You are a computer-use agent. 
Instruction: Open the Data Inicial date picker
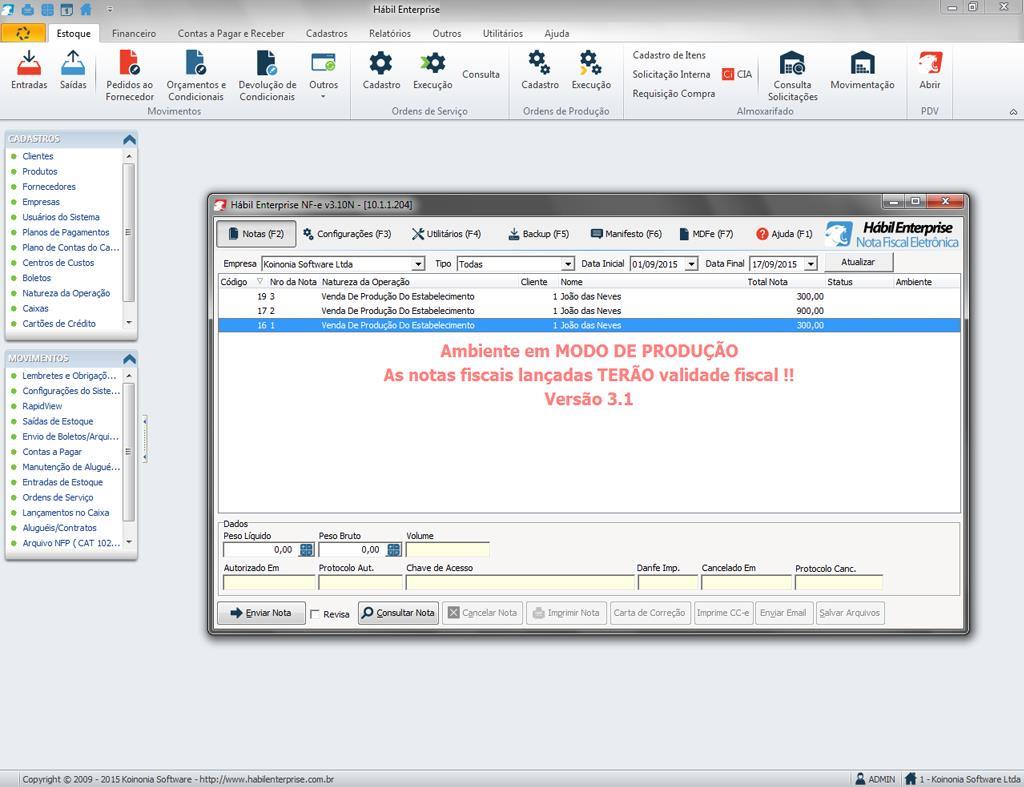pos(691,264)
